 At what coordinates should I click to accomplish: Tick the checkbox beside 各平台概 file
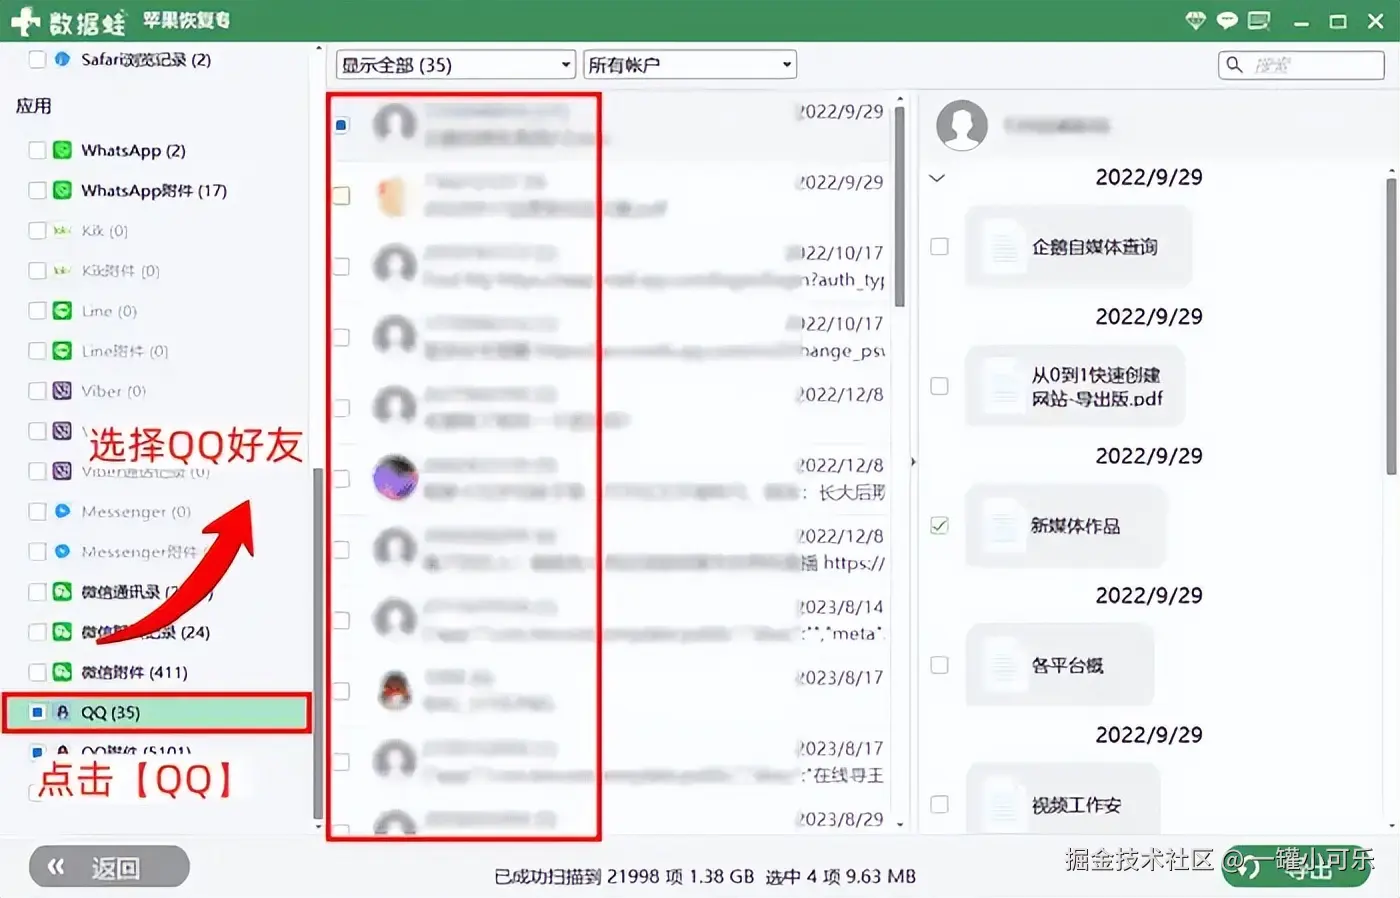(939, 665)
